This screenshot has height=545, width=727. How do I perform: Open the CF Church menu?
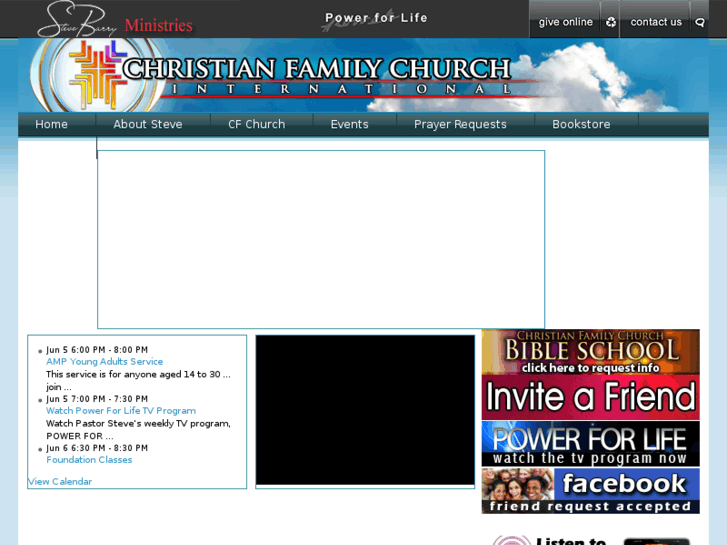click(x=256, y=124)
